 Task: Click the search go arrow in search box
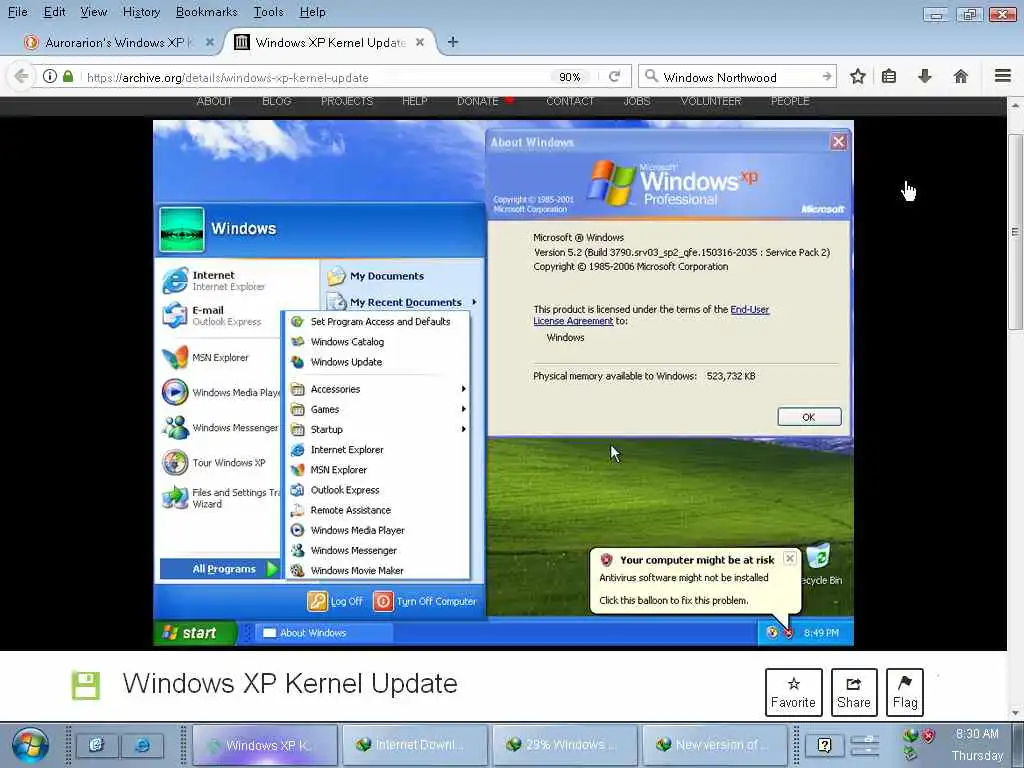(x=827, y=76)
